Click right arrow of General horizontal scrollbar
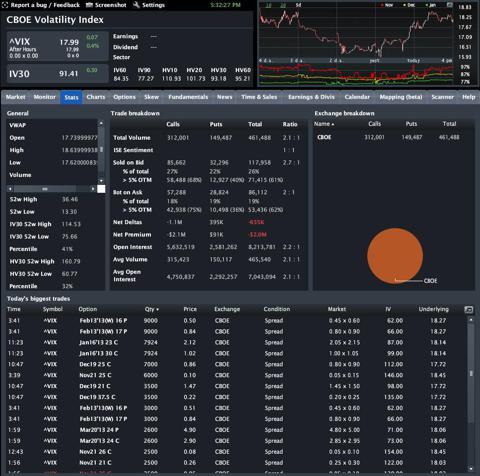This screenshot has height=476, width=480. (93, 189)
